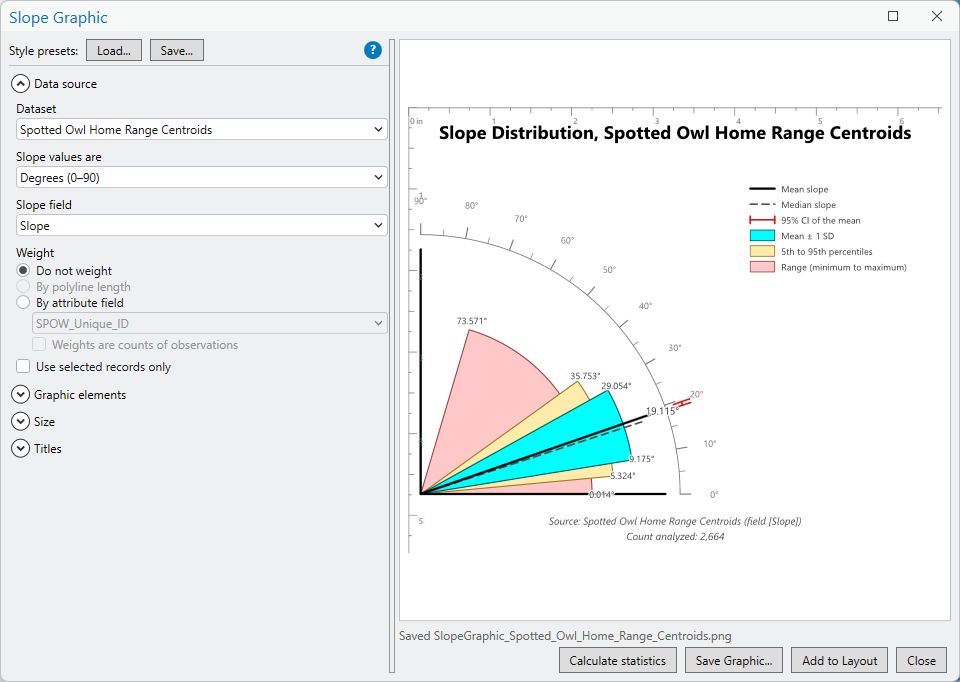Click the 5.324° label
Image resolution: width=960 pixels, height=682 pixels.
click(623, 476)
